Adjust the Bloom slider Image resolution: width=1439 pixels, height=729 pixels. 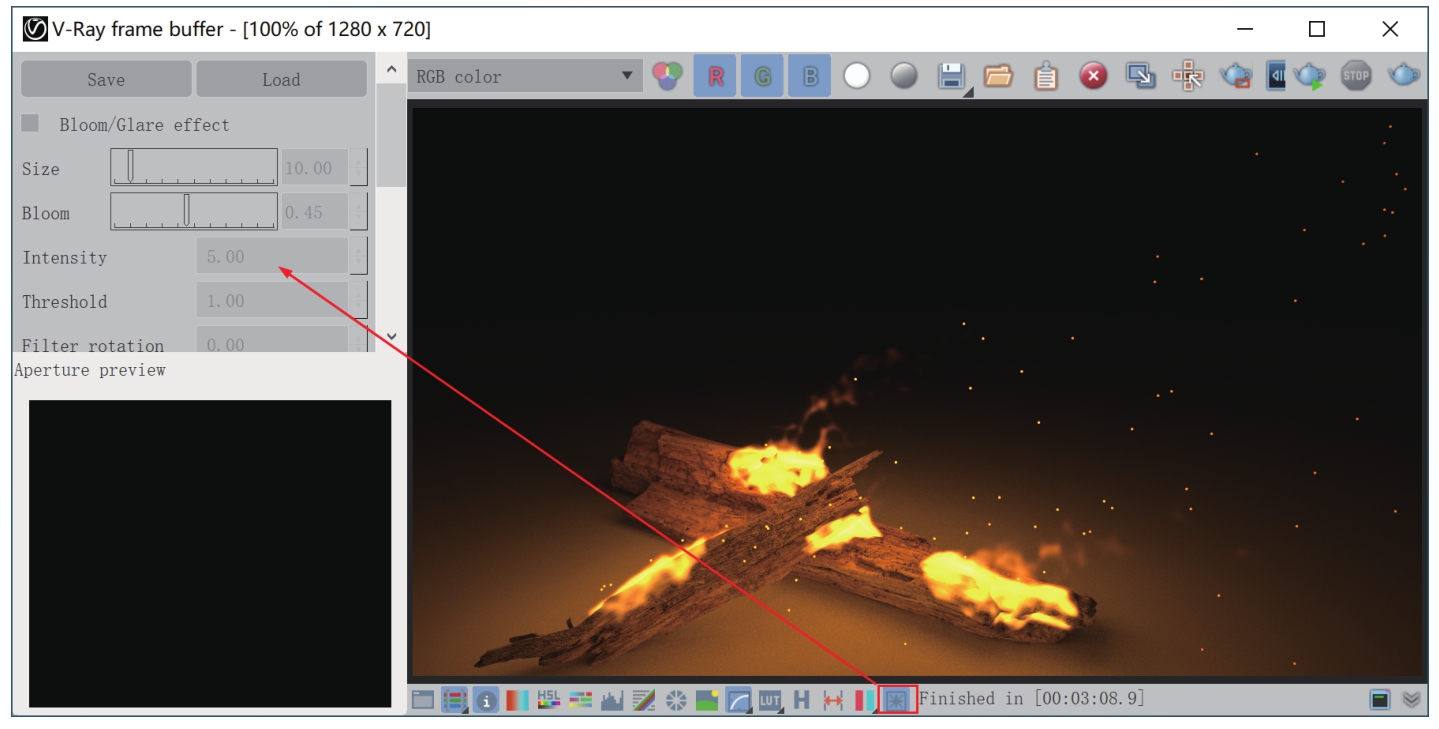coord(186,211)
